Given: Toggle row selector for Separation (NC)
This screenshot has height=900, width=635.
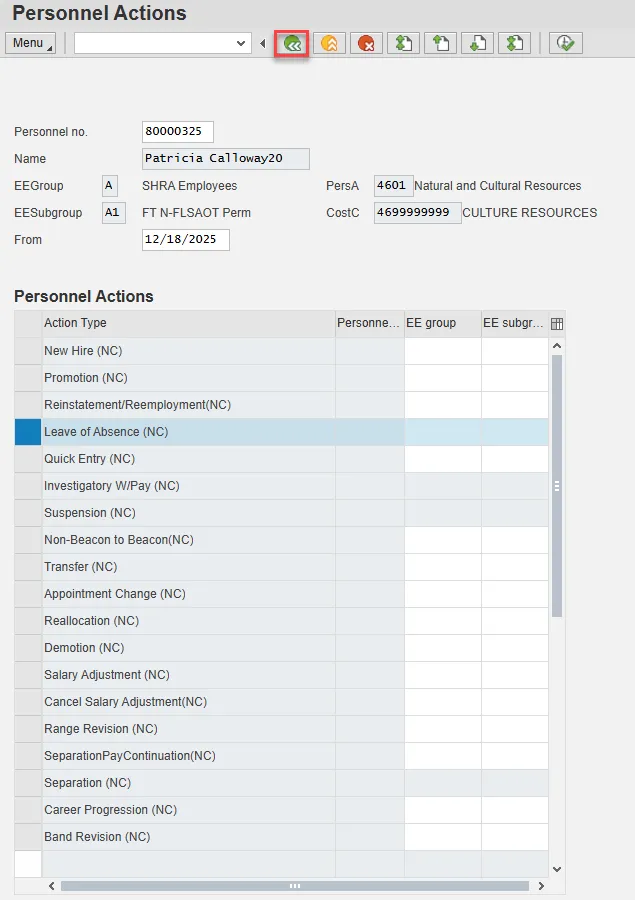Looking at the screenshot, I should pos(28,783).
